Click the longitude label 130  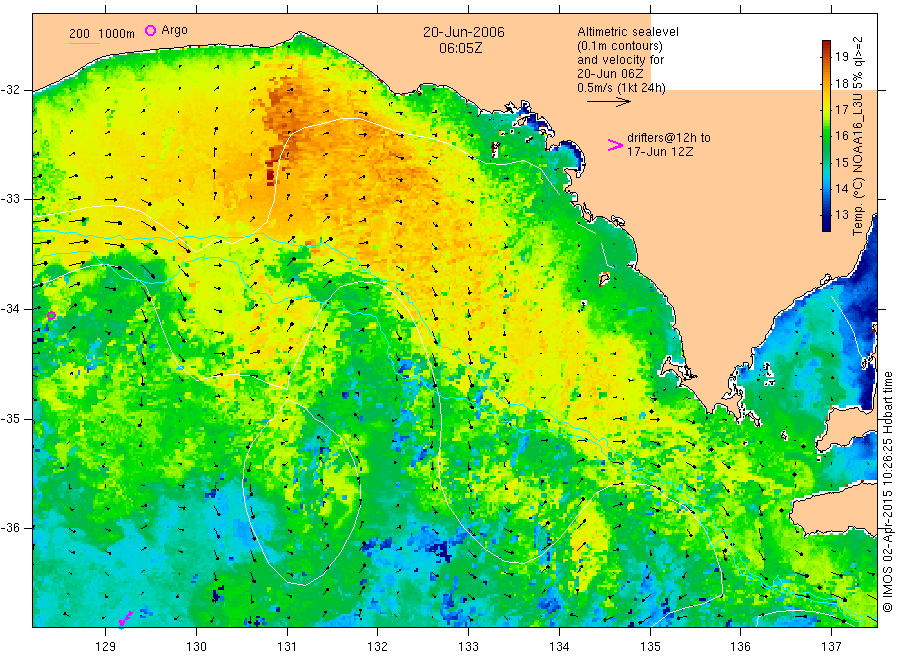coord(196,647)
